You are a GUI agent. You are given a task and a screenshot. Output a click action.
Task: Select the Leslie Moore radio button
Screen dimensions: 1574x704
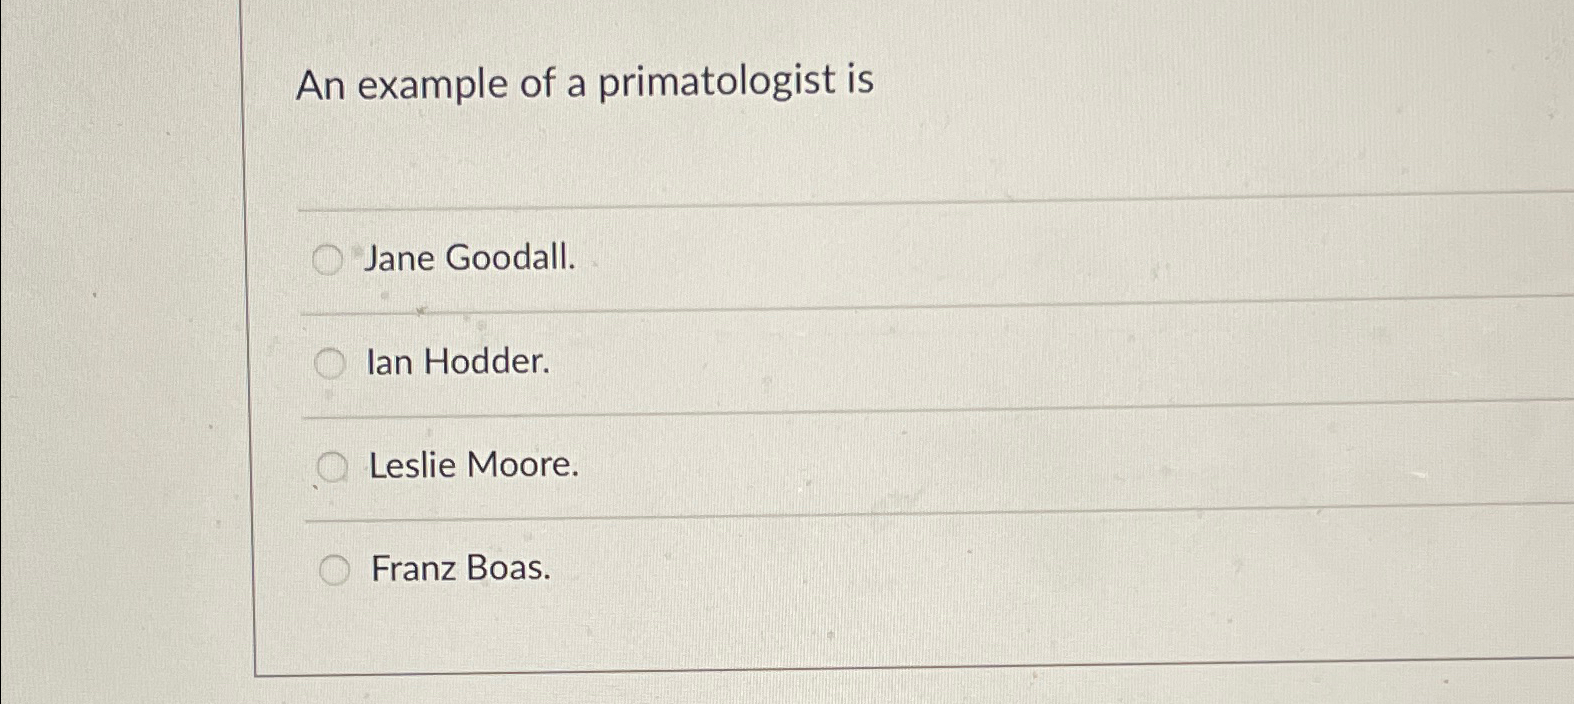[x=331, y=466]
